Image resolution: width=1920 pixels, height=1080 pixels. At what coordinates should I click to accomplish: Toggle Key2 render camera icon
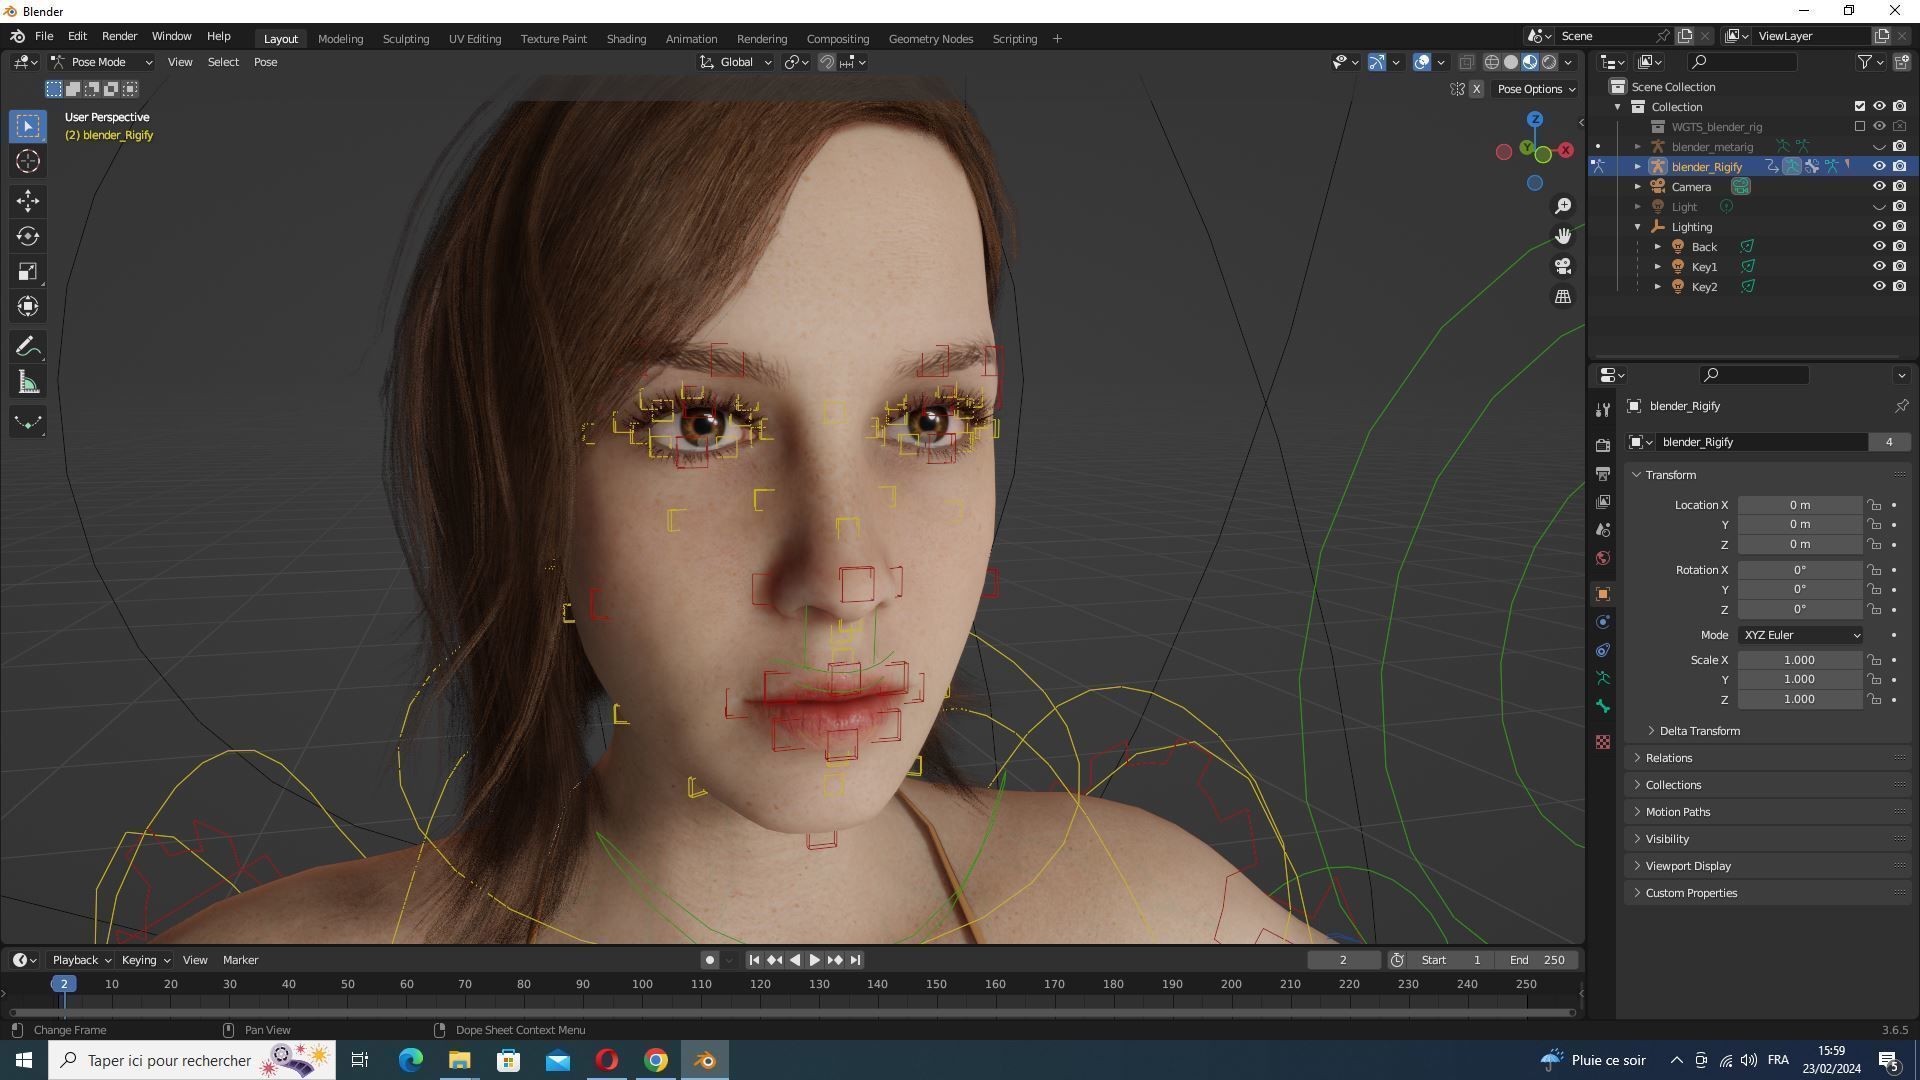[x=1899, y=287]
